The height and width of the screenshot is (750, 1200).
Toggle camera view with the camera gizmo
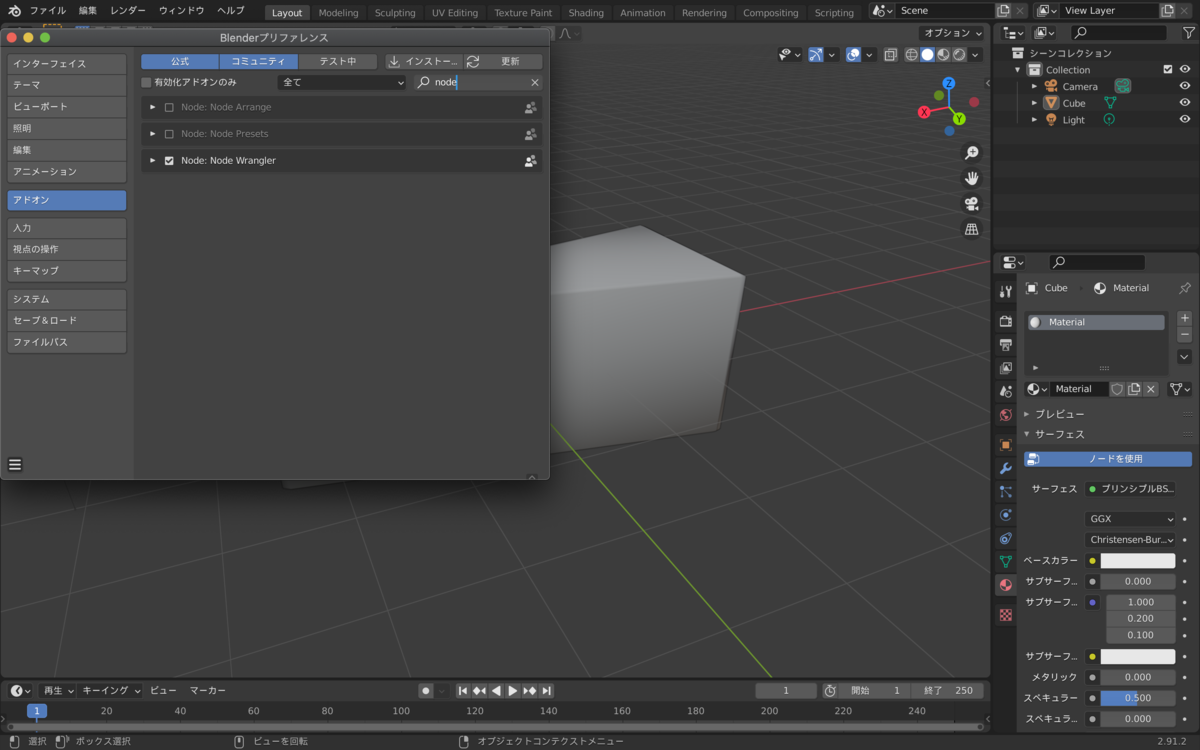(x=971, y=204)
